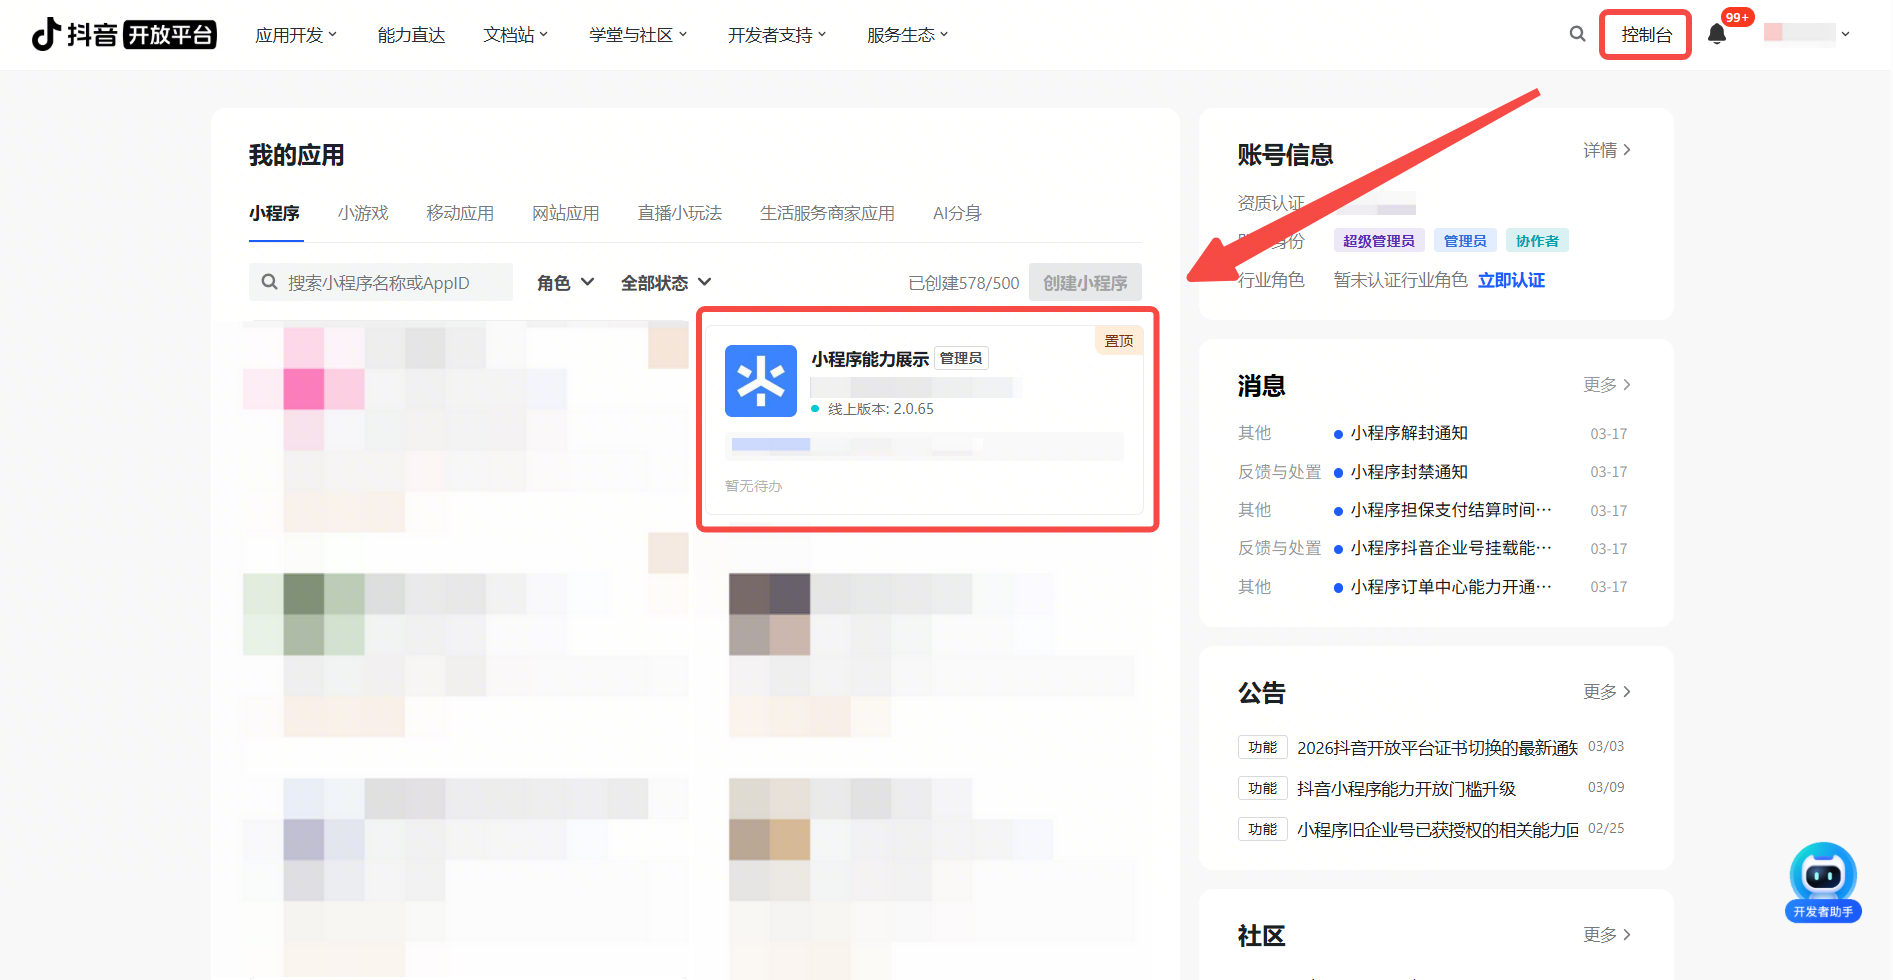Click the 超级管理员 role tag
This screenshot has width=1893, height=980.
coord(1378,241)
